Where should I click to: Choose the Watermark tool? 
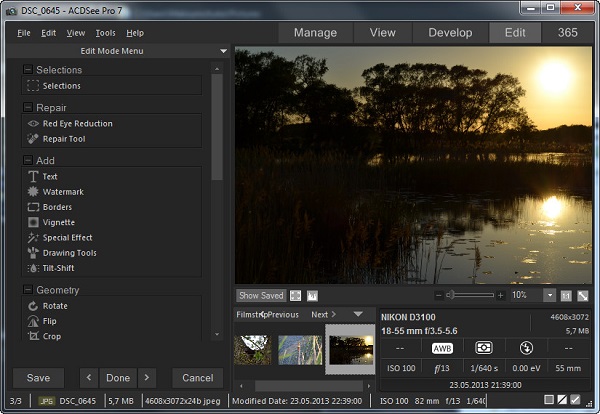click(62, 192)
